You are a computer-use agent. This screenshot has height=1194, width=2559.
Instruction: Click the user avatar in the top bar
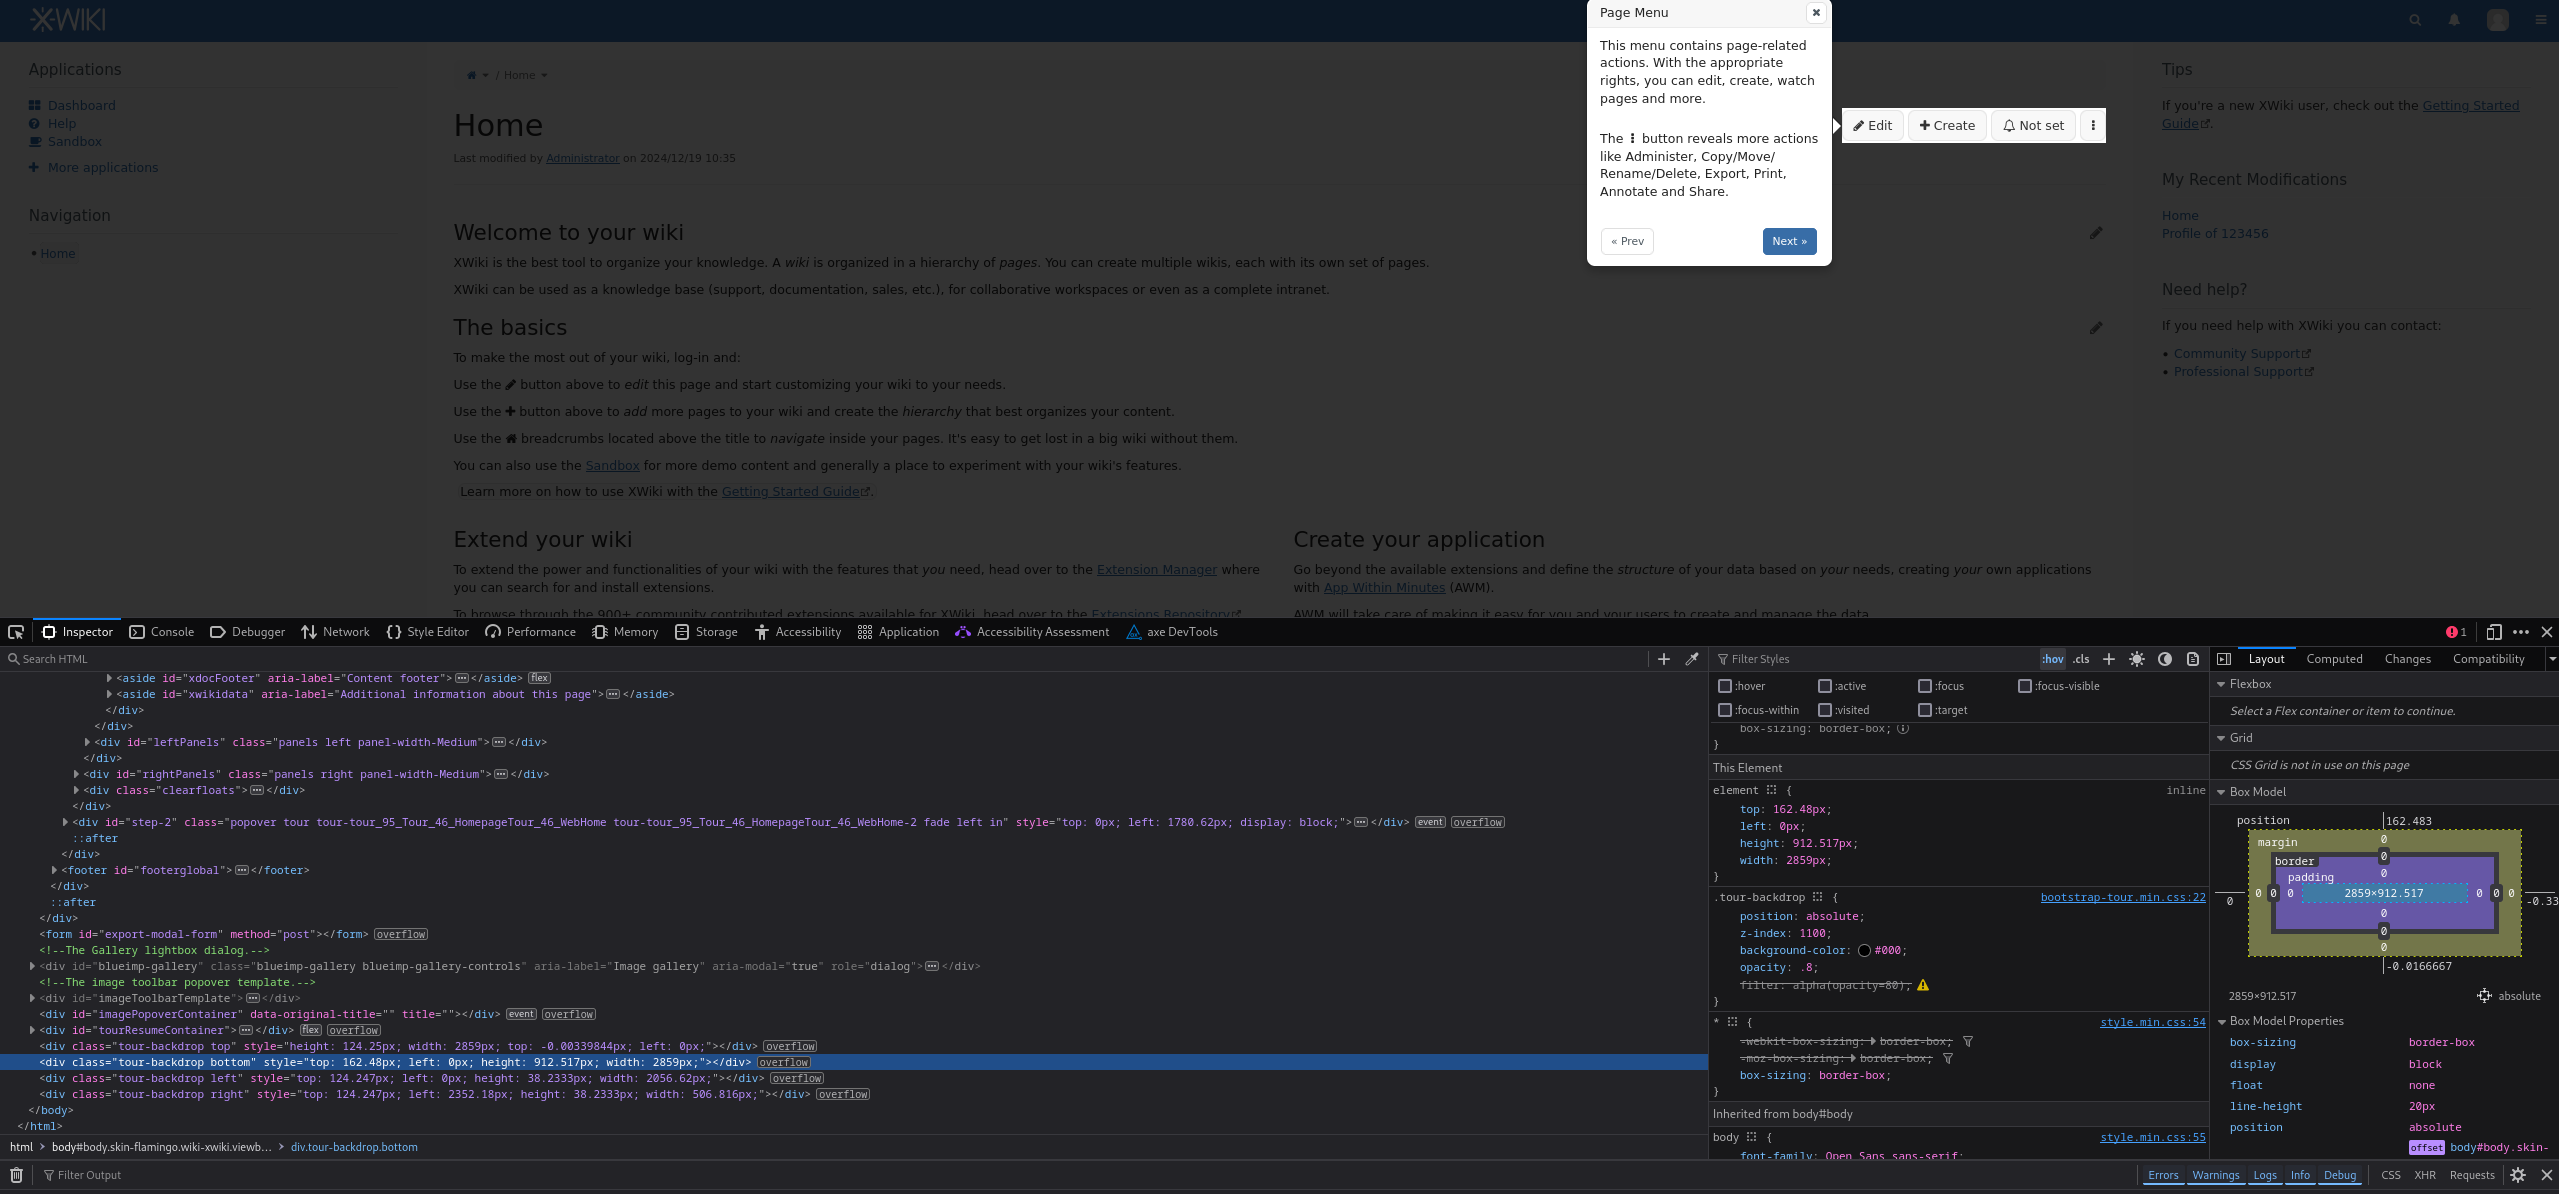click(x=2498, y=20)
